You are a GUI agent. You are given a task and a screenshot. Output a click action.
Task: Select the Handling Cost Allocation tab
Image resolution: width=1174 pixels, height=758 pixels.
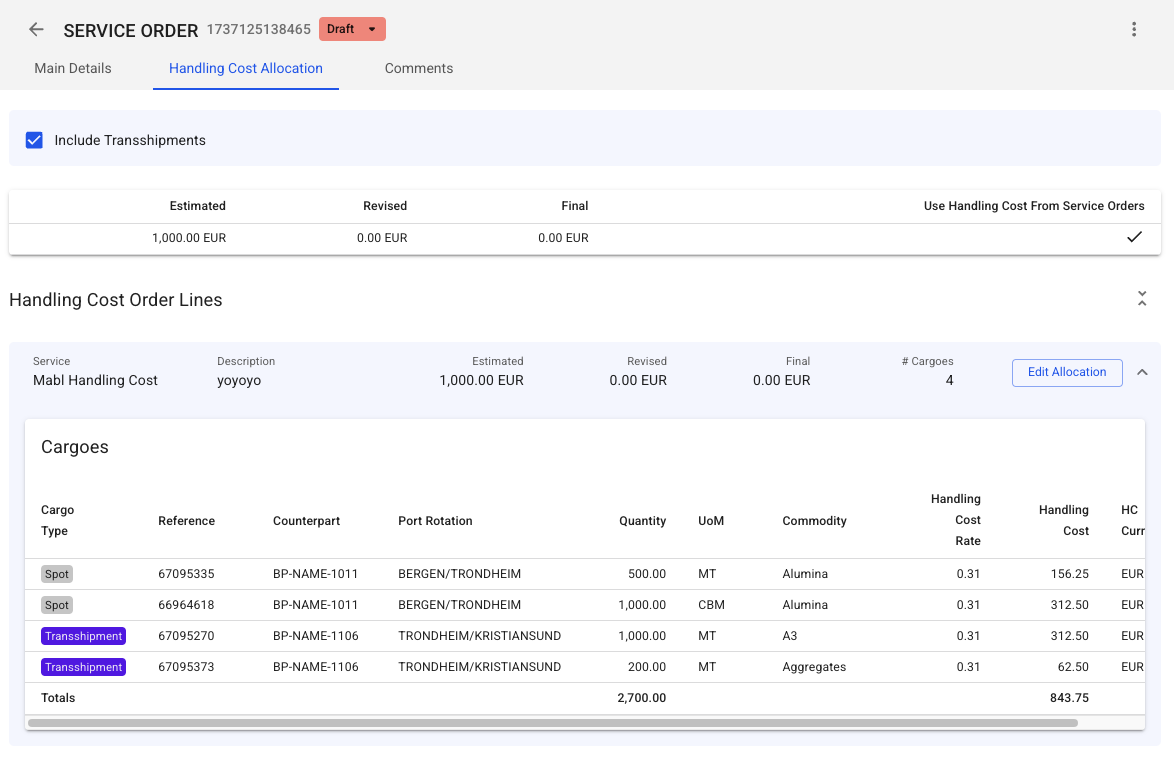click(246, 68)
